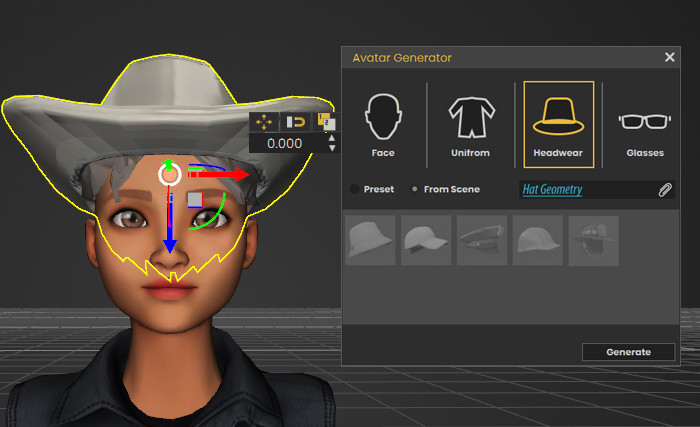
Task: Open the Hat Geometry link
Action: pyautogui.click(x=552, y=190)
